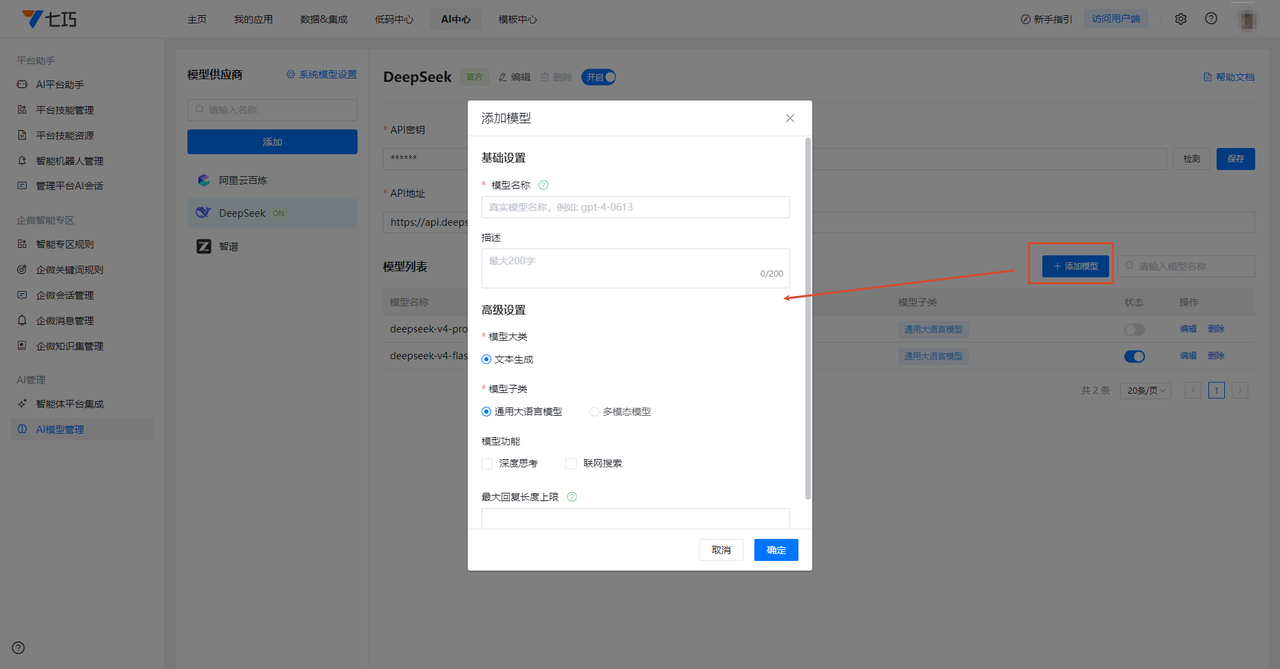Select the 多模态模型 radio button

coord(595,412)
